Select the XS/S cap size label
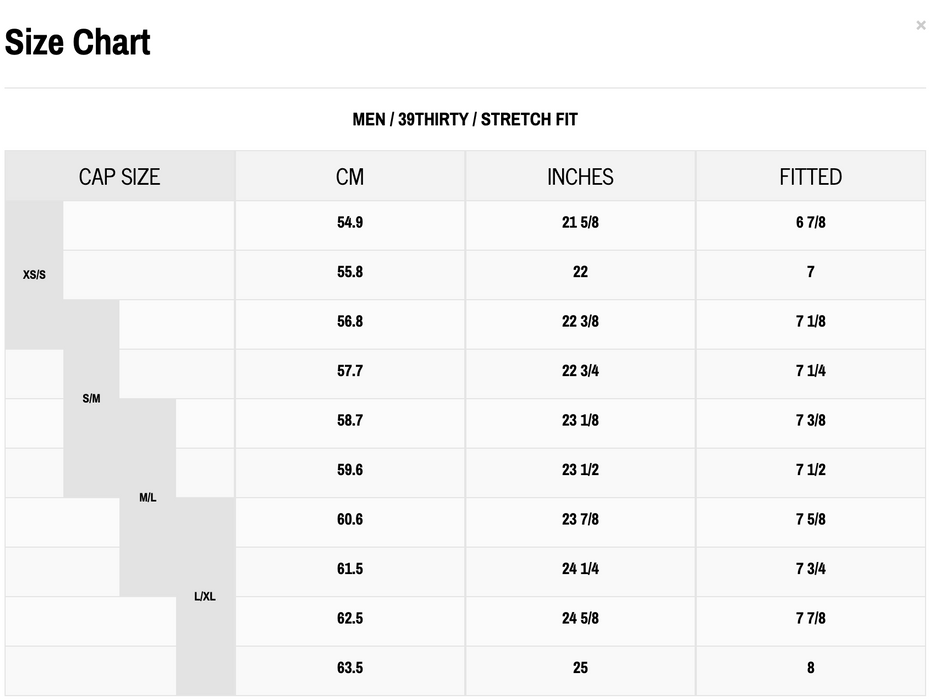This screenshot has width=929, height=700. [34, 274]
